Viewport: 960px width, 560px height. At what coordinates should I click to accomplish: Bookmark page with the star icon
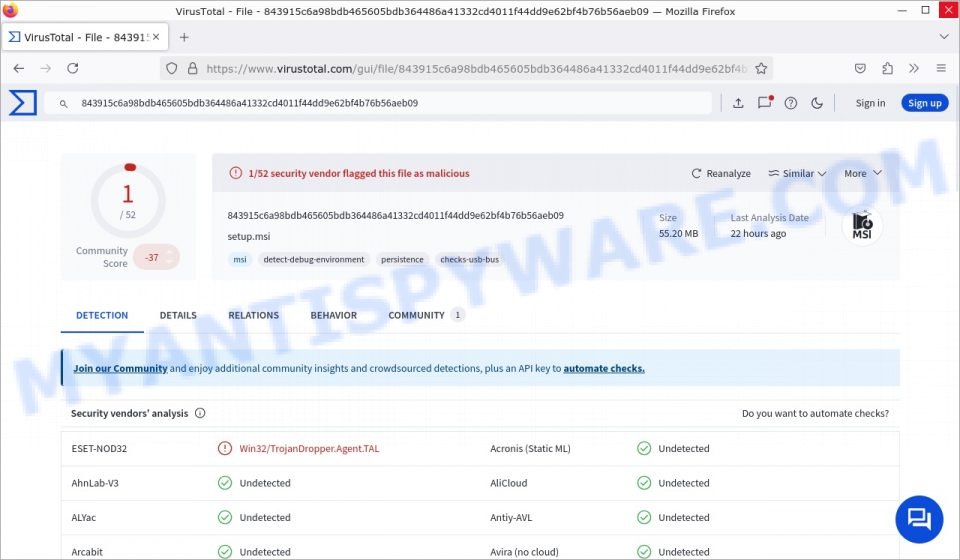[x=761, y=69]
